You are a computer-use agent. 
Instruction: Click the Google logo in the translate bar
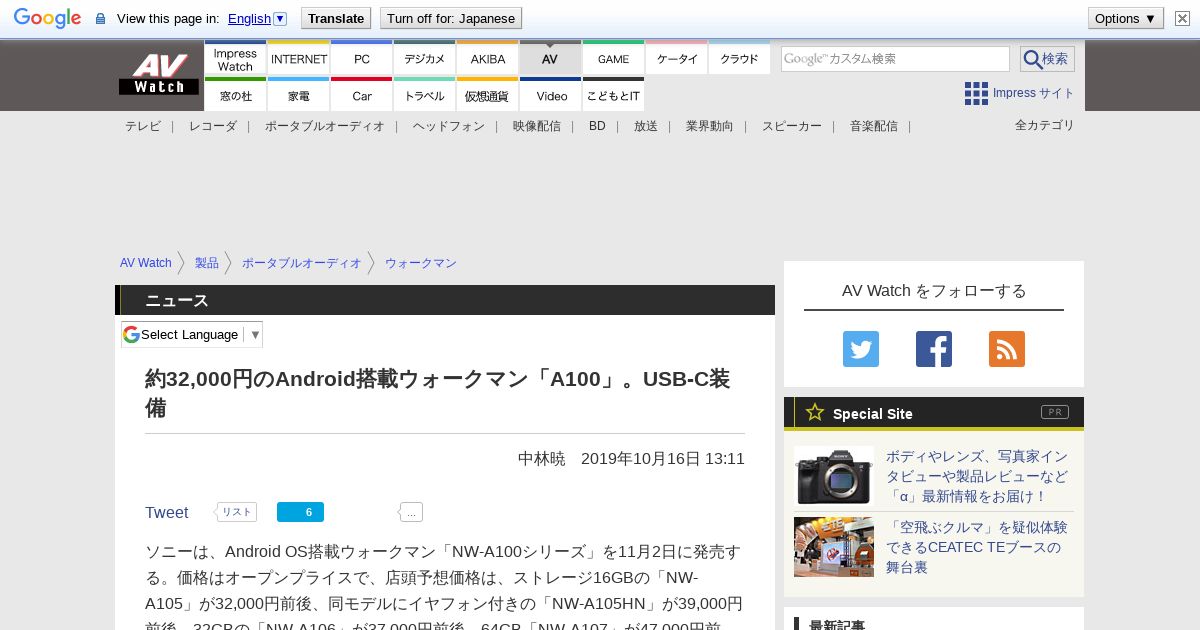(47, 18)
